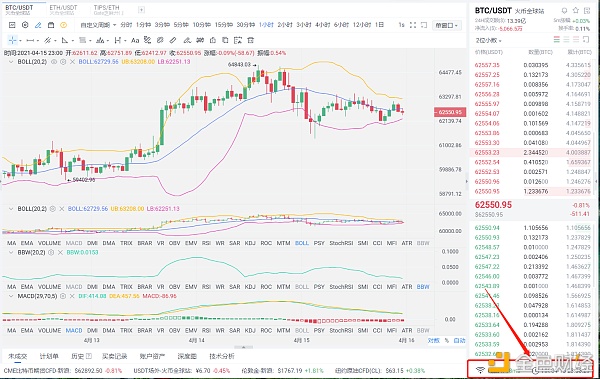Collapse the MACD(29,70,5) panel chevron
The height and width of the screenshot is (379, 600).
(11, 296)
